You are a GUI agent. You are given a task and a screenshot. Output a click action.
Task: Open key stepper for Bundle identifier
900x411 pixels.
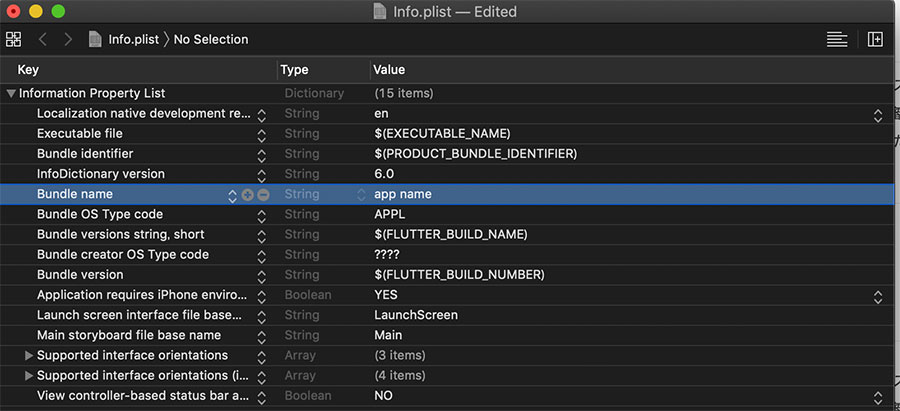pos(262,154)
